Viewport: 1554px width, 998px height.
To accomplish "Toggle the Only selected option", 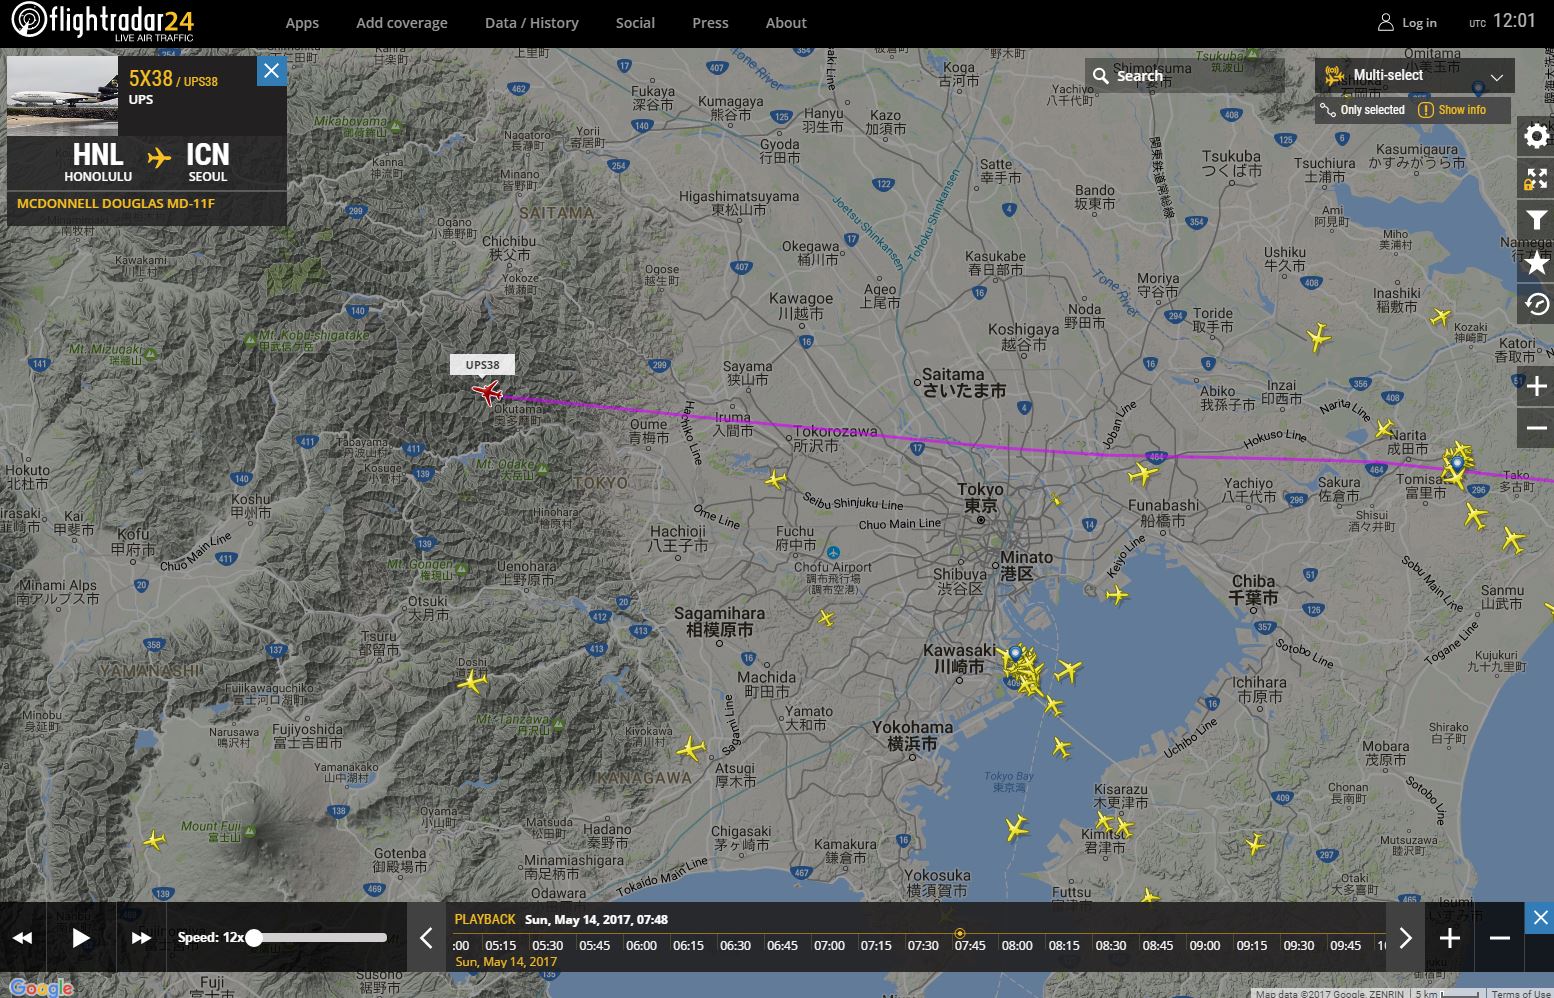I will pyautogui.click(x=1362, y=110).
